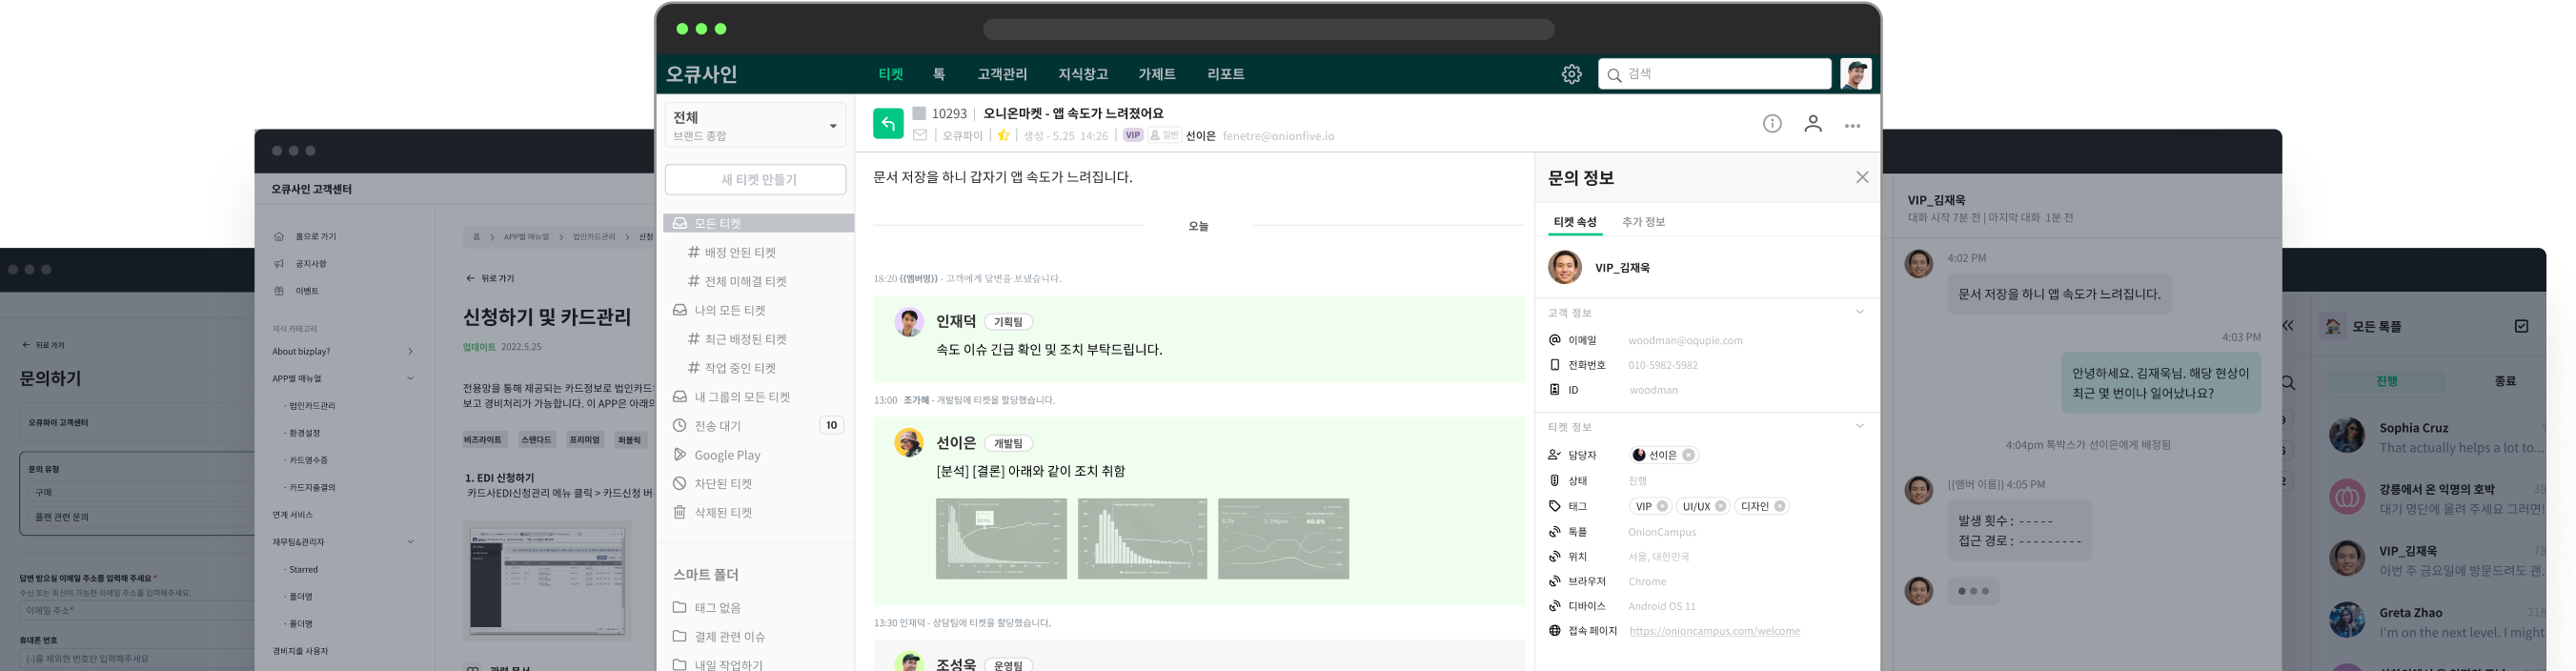
Task: Open the 가제트 menu
Action: [1156, 74]
